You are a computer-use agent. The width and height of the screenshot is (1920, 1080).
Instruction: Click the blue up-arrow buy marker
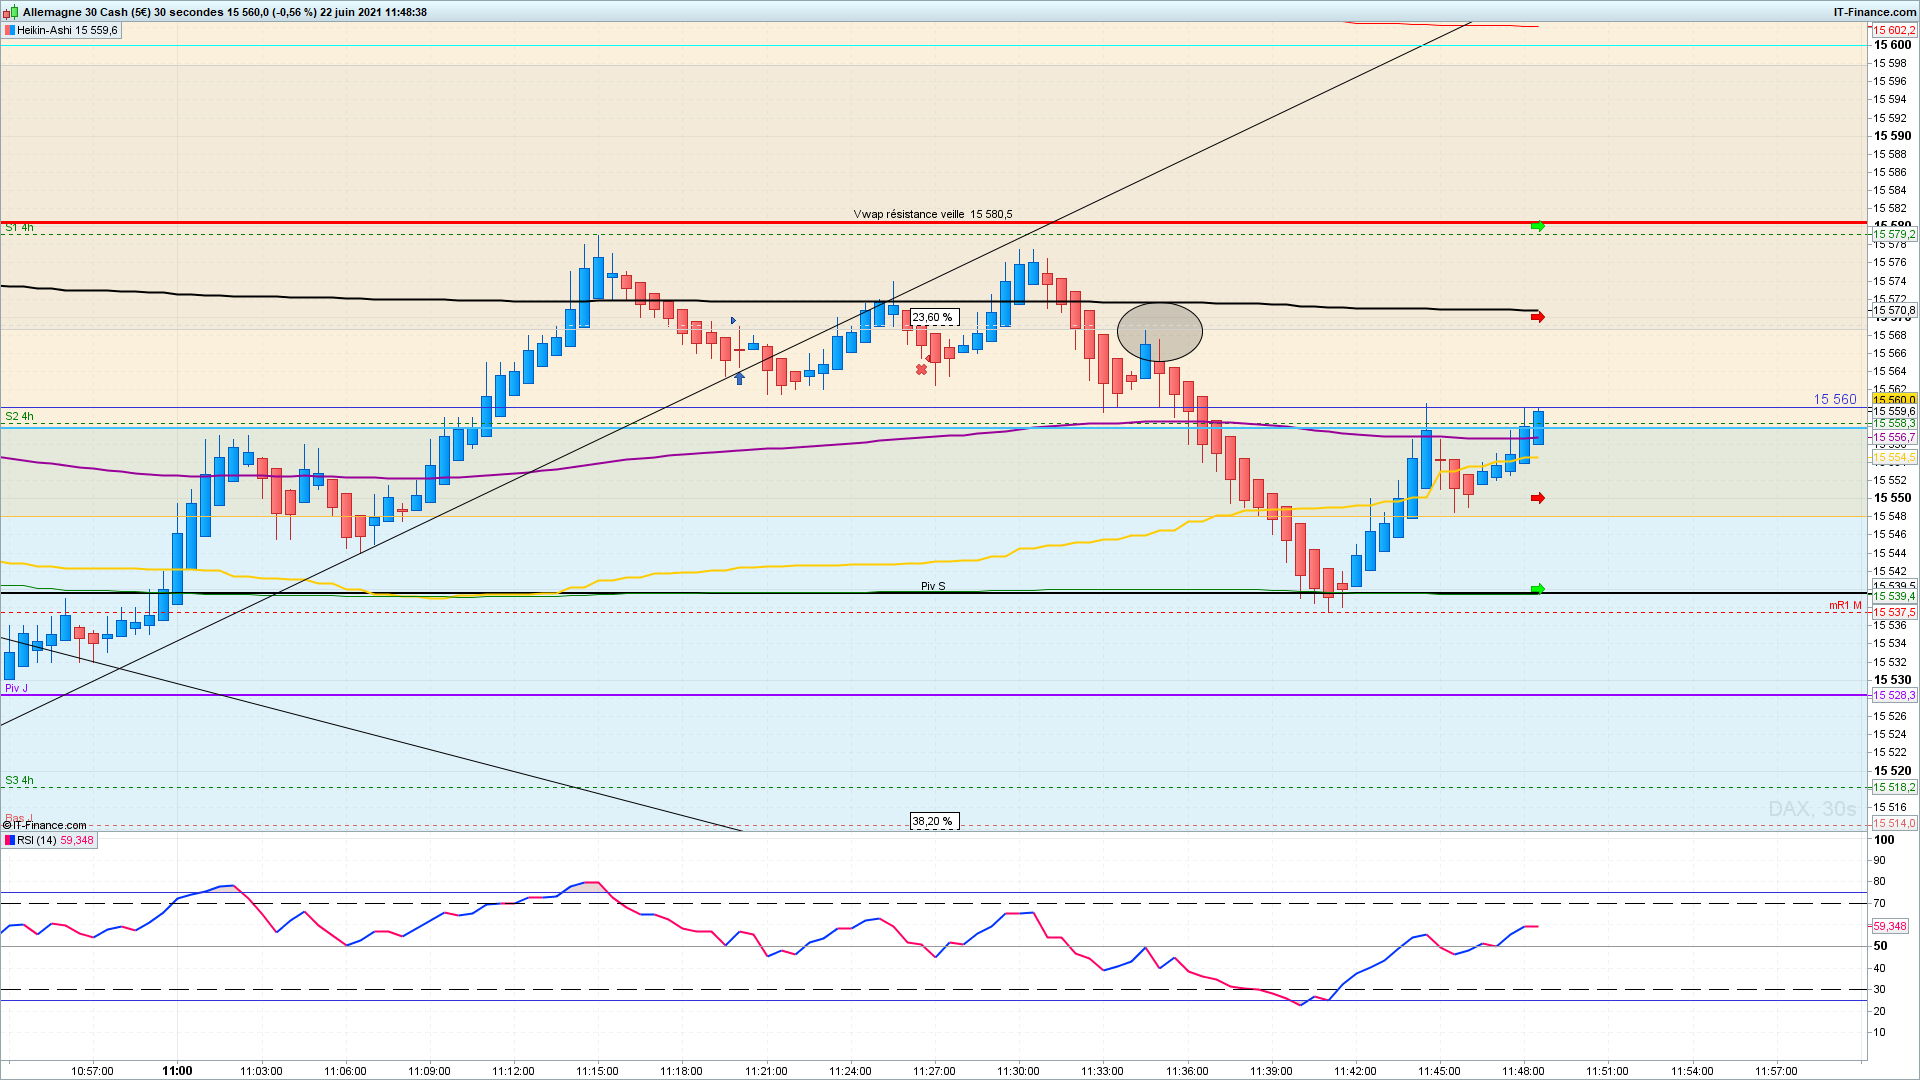point(739,378)
